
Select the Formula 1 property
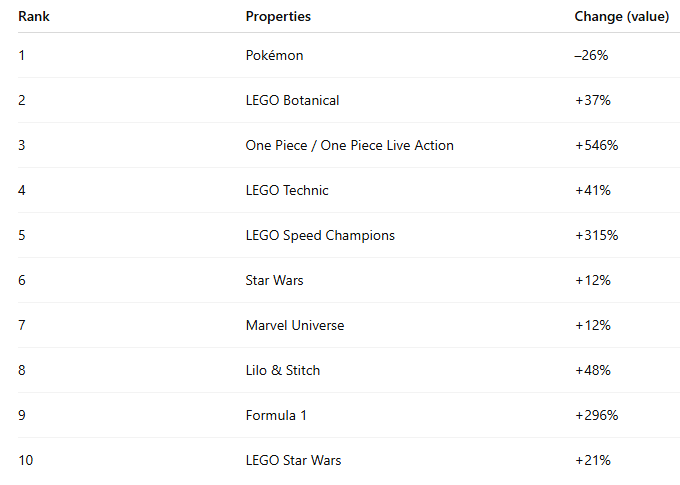pyautogui.click(x=277, y=415)
